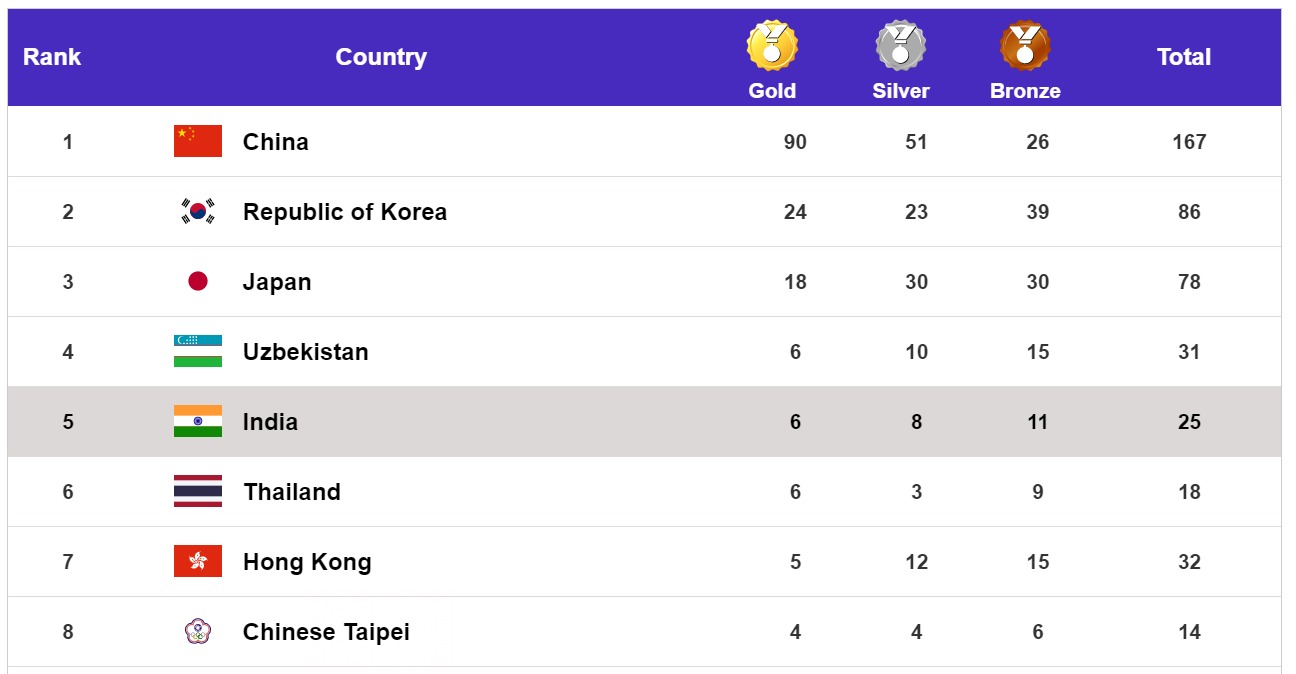Click the Thailand flag icon
This screenshot has height=674, width=1296.
[x=198, y=492]
